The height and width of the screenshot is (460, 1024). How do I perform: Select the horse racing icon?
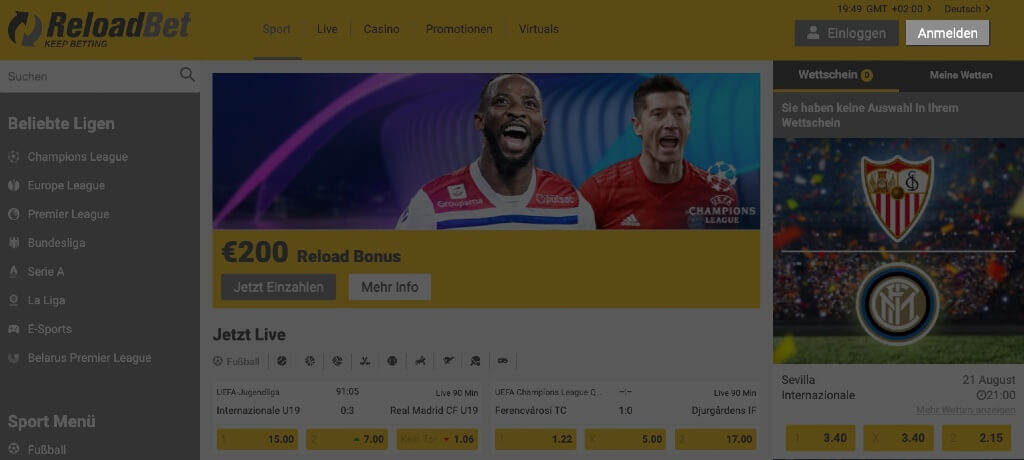pos(420,361)
